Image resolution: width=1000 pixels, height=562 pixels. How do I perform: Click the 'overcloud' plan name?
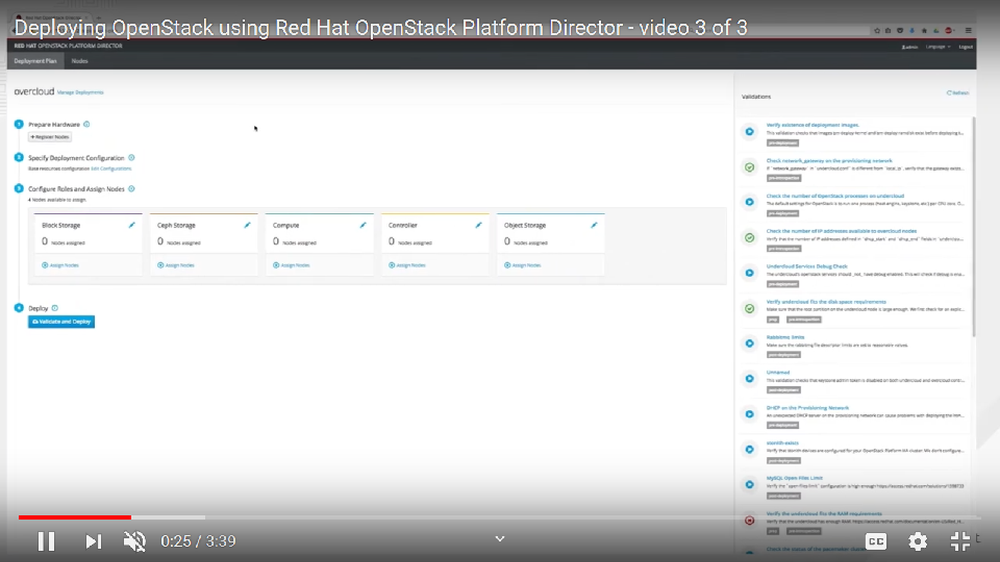[34, 92]
